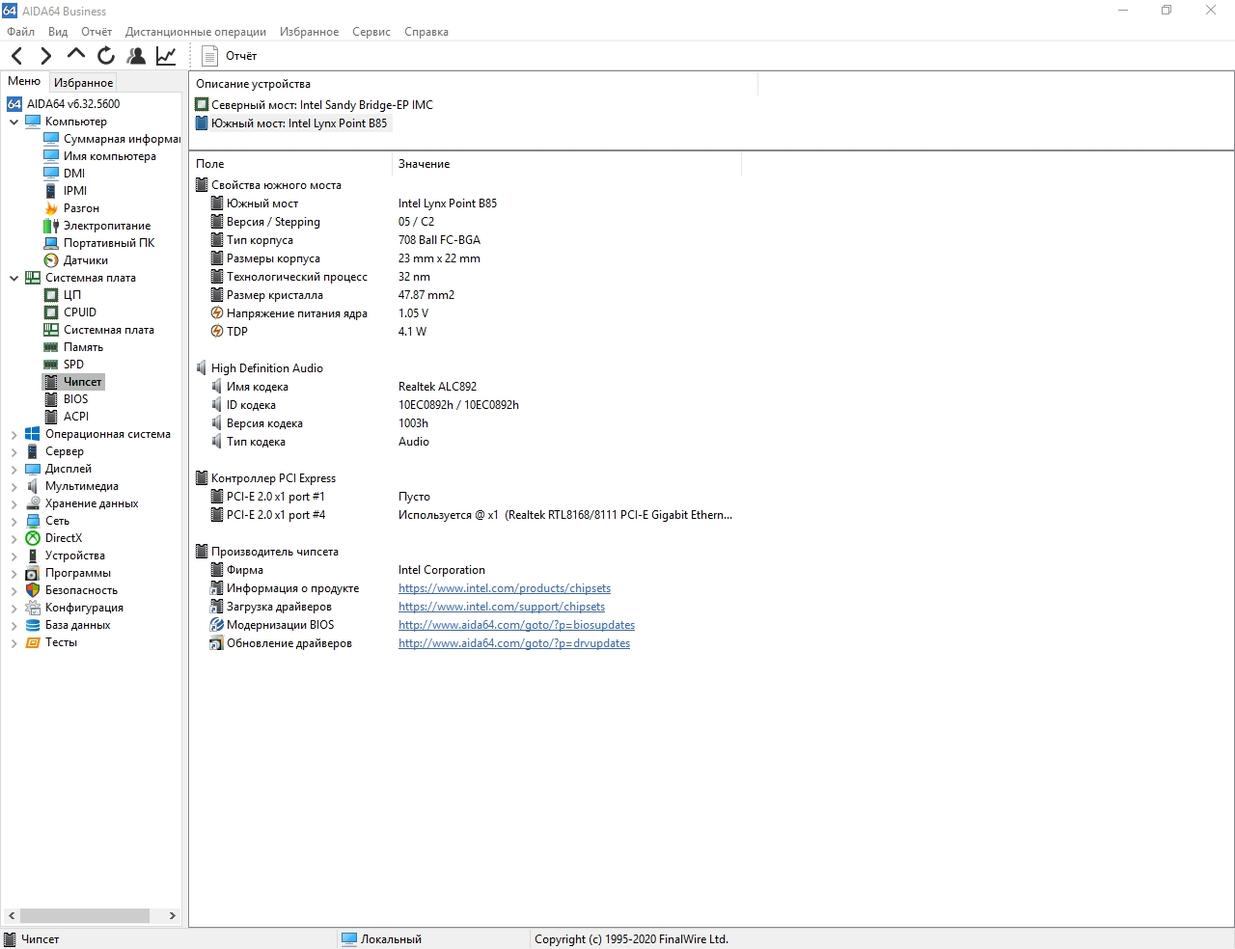
Task: Expand the Устройства tree node
Action: point(14,556)
